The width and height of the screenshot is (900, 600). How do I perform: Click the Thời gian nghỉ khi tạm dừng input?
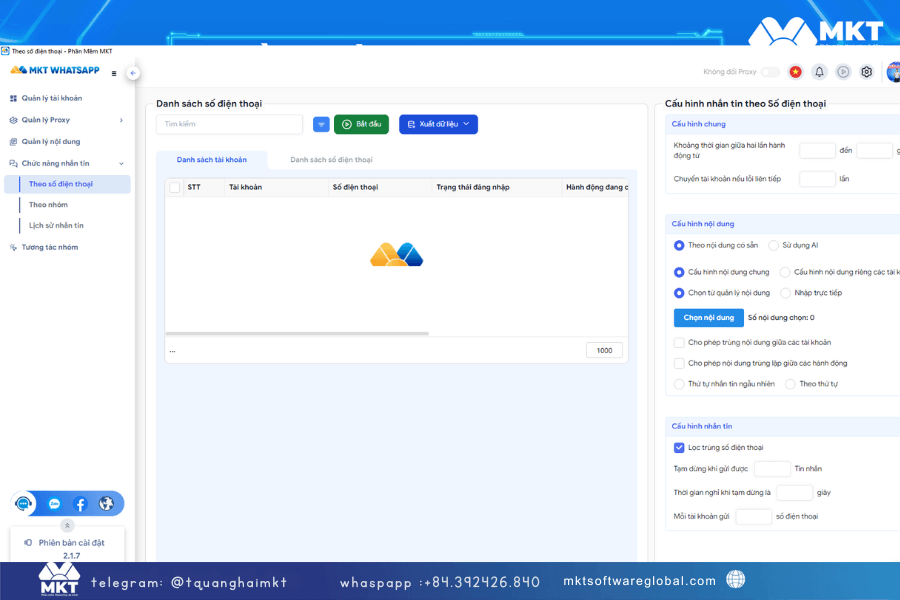pos(794,493)
